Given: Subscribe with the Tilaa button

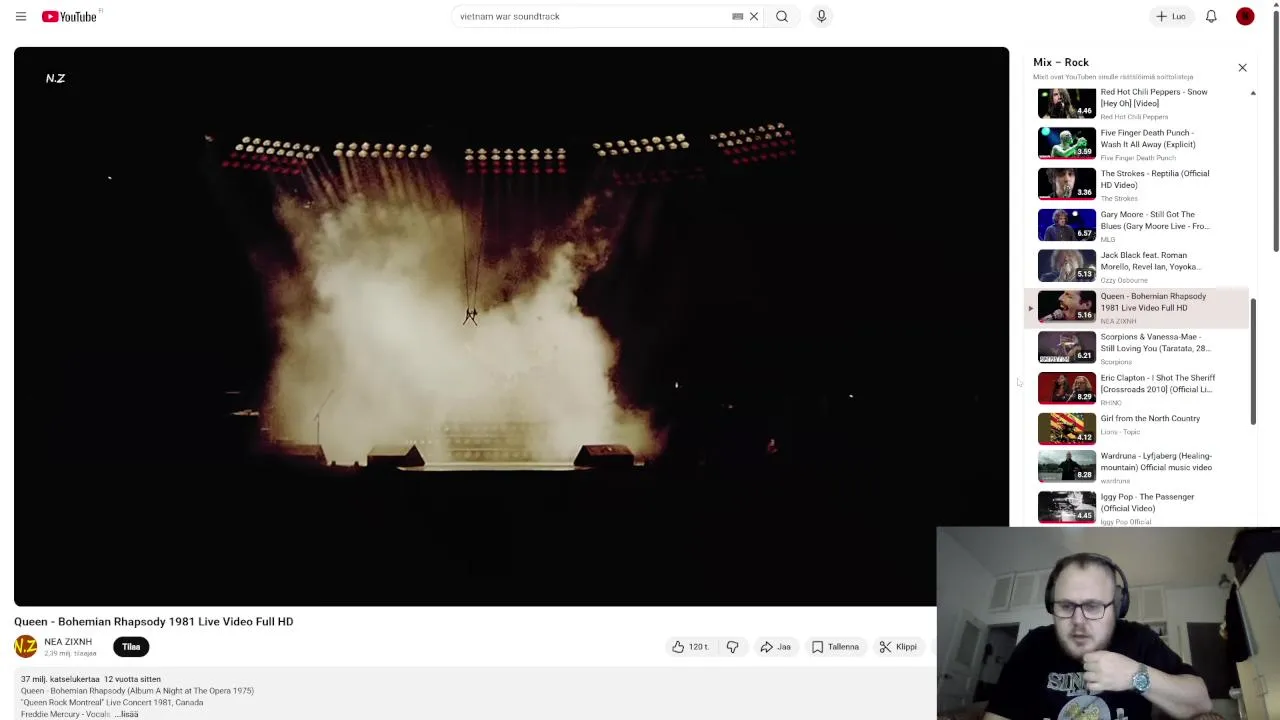Looking at the screenshot, I should click(x=131, y=647).
